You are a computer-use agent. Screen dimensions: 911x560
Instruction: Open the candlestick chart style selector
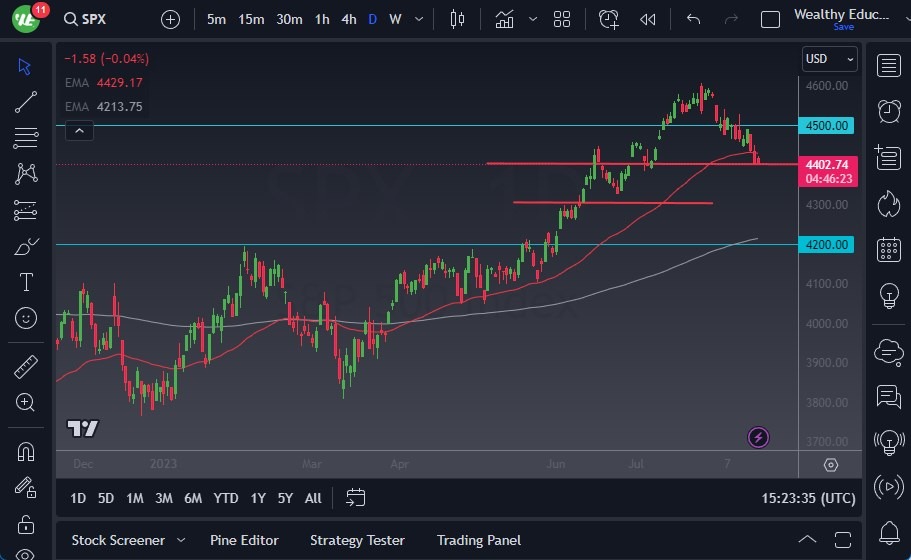458,19
